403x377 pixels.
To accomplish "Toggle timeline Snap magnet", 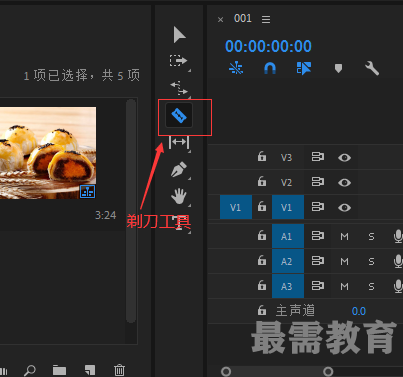I will pyautogui.click(x=270, y=68).
